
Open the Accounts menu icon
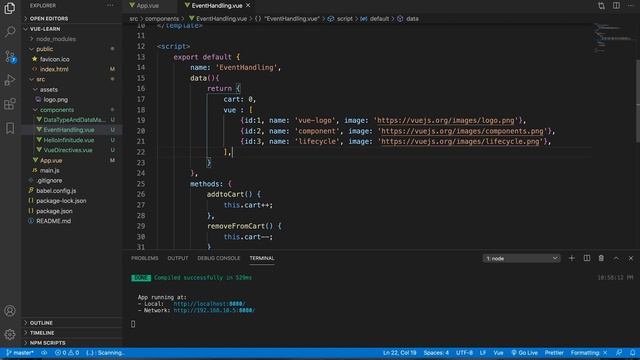pyautogui.click(x=10, y=311)
